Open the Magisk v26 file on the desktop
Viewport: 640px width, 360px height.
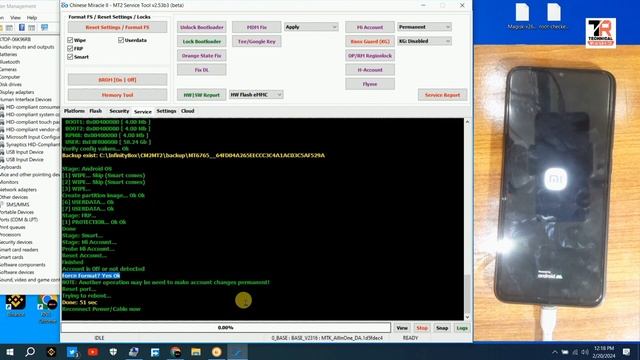522,16
